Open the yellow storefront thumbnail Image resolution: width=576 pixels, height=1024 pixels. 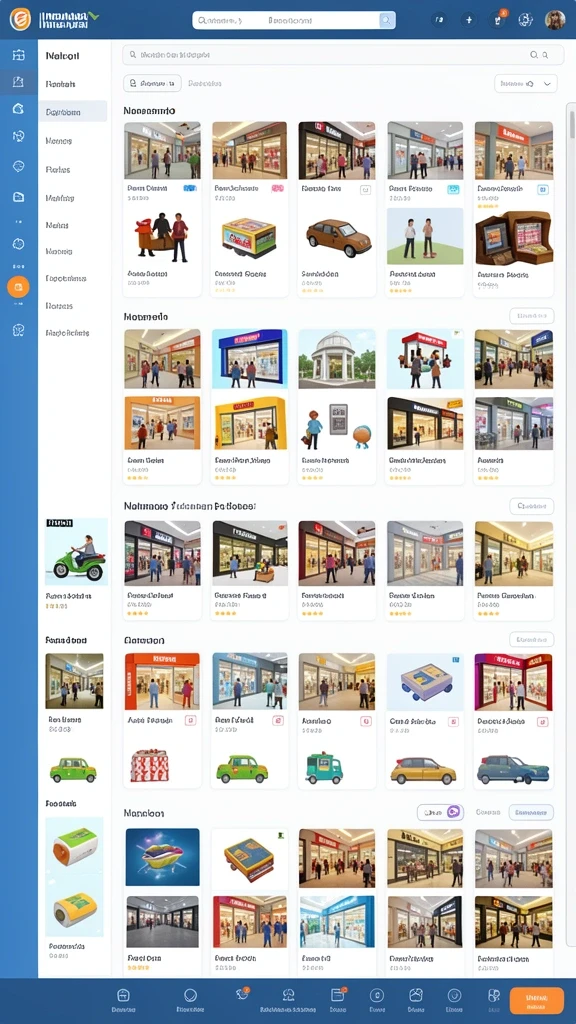point(249,423)
